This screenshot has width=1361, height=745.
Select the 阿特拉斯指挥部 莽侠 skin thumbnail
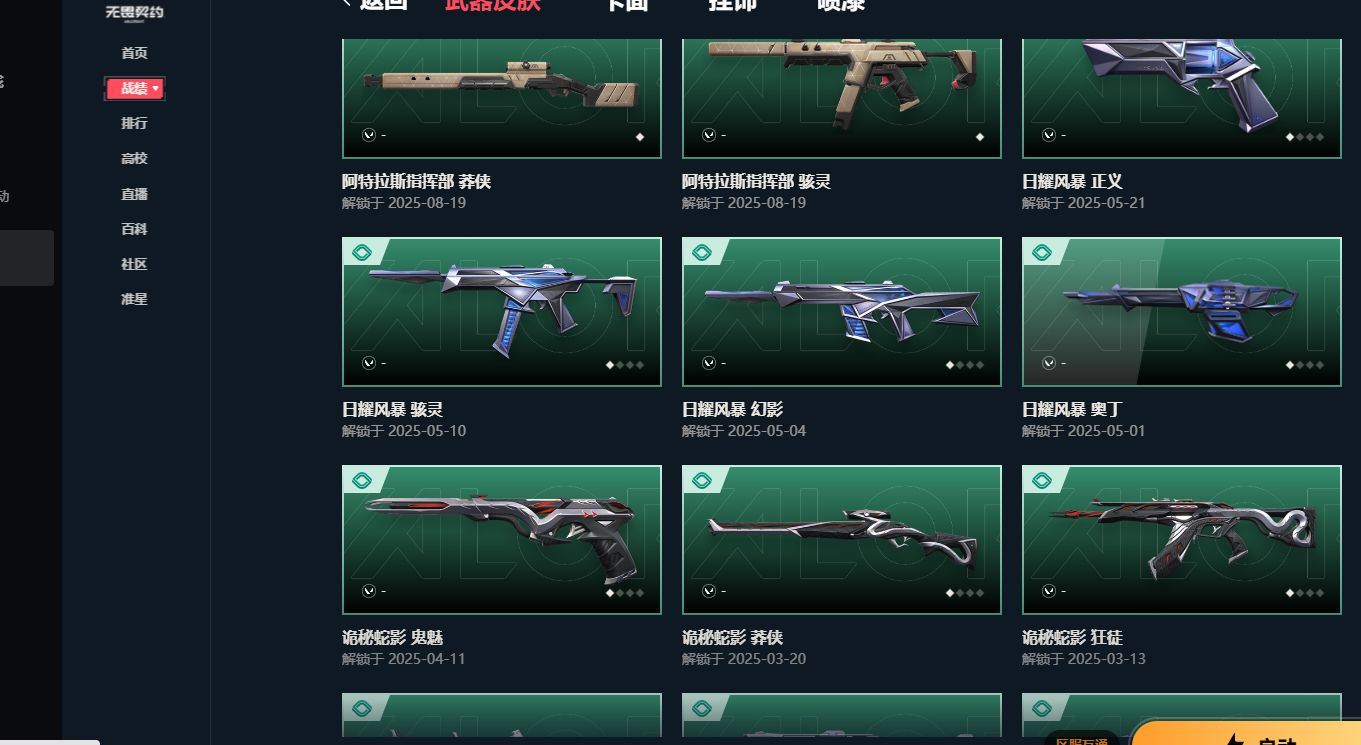click(x=502, y=98)
